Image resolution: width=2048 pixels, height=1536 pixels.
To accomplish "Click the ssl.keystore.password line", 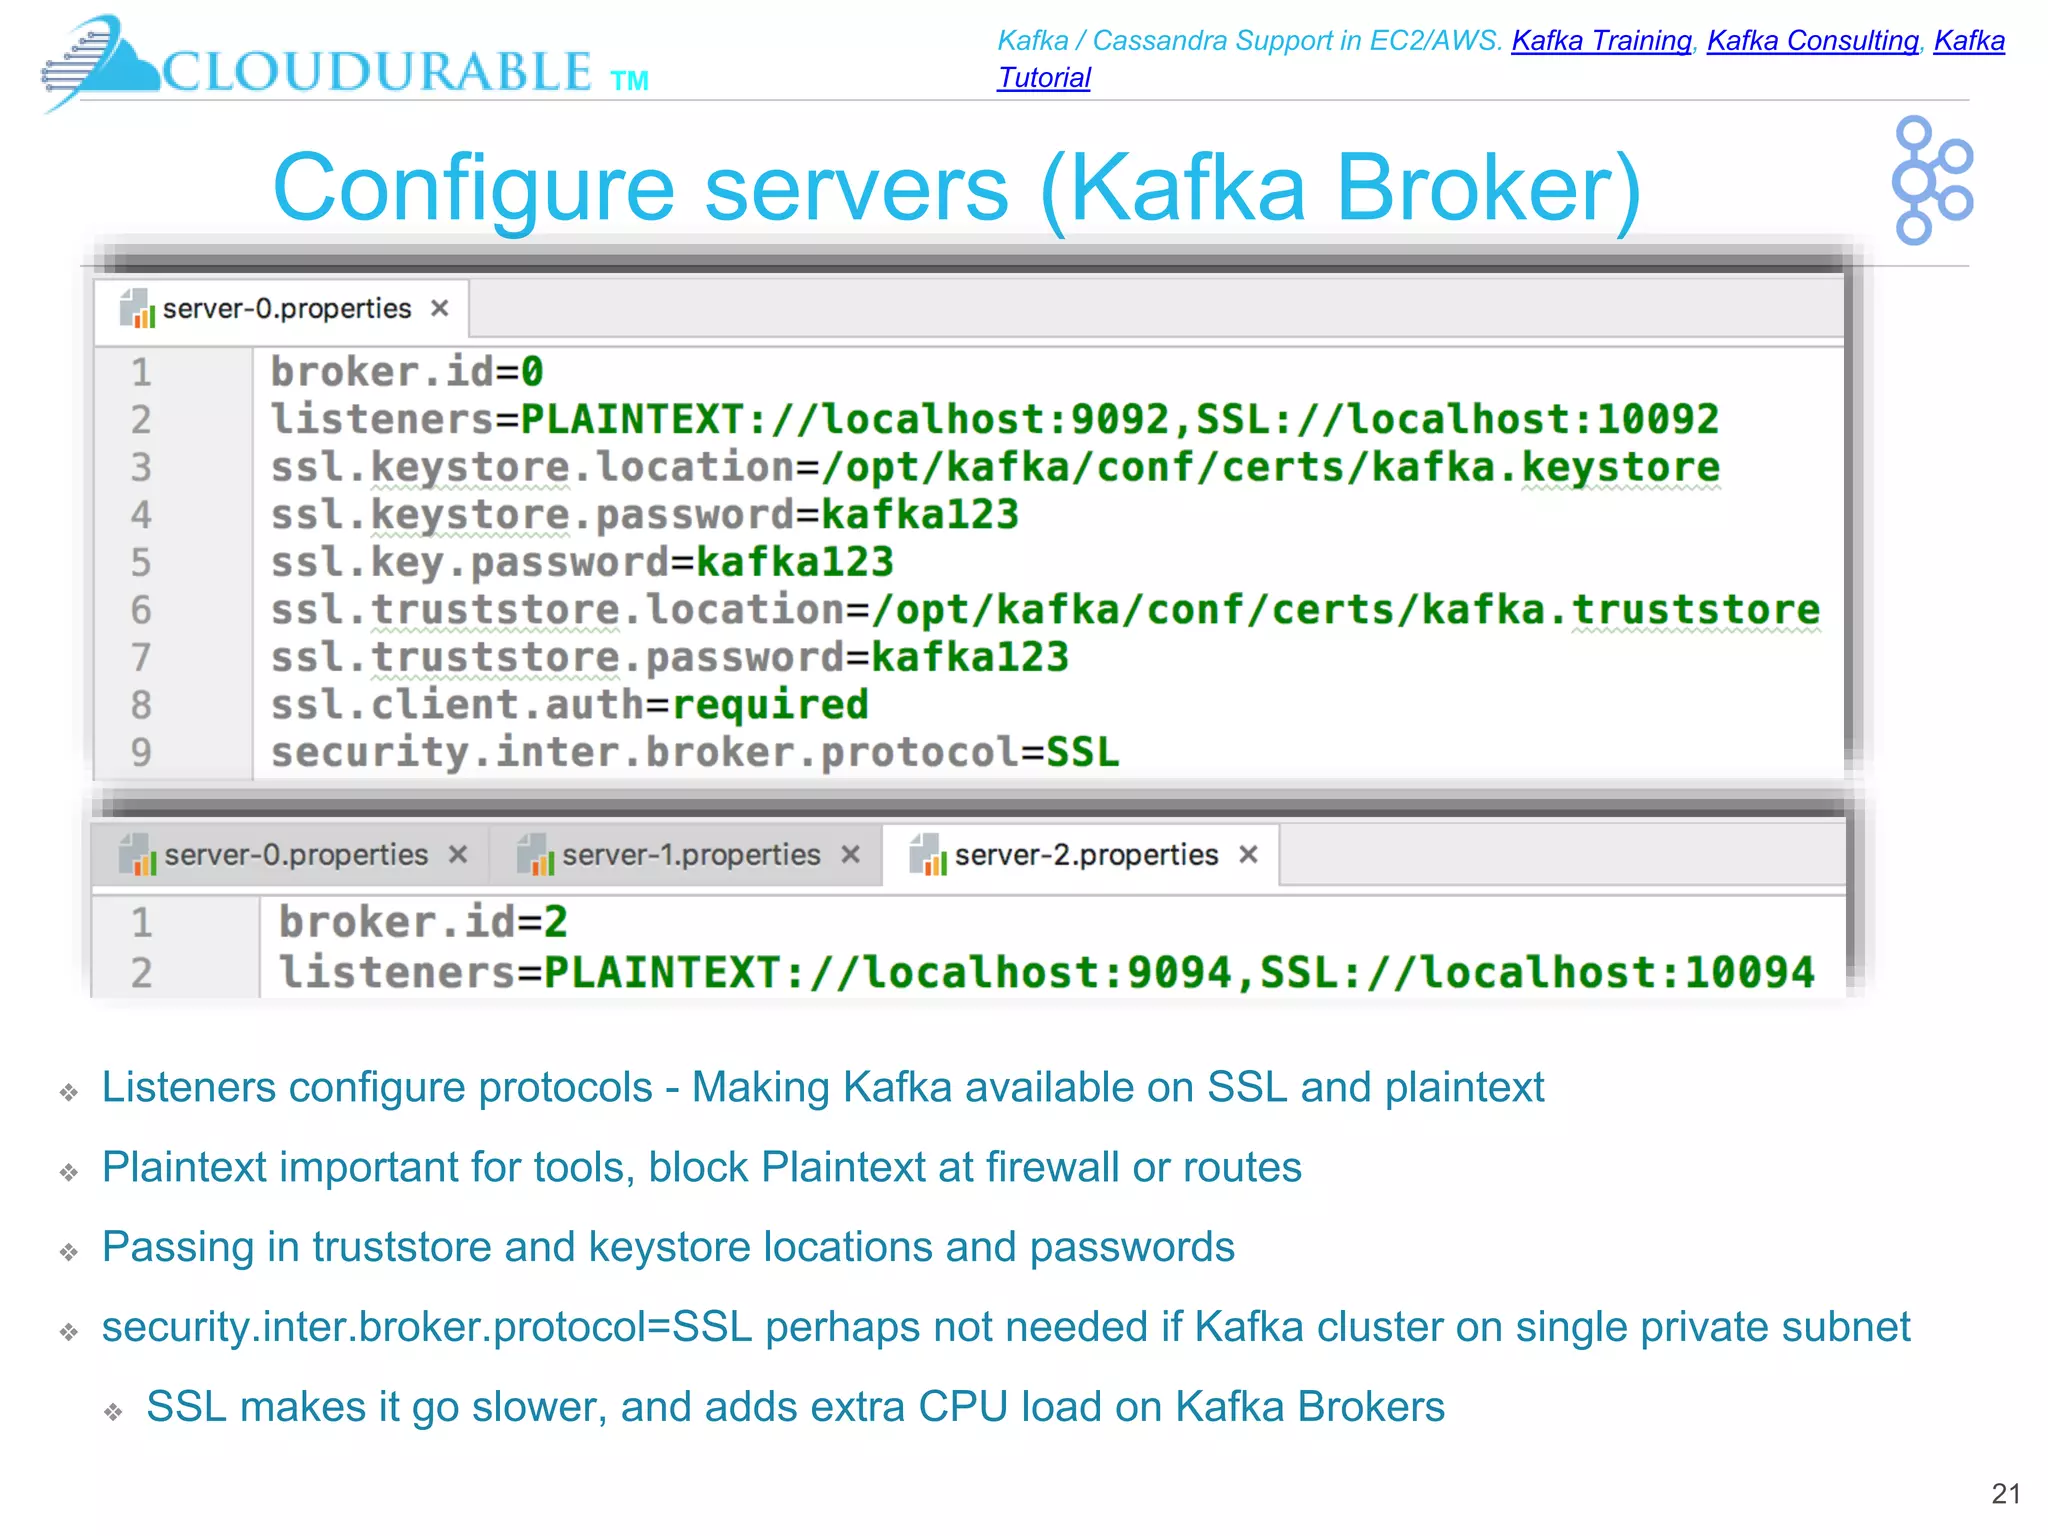I will point(645,515).
